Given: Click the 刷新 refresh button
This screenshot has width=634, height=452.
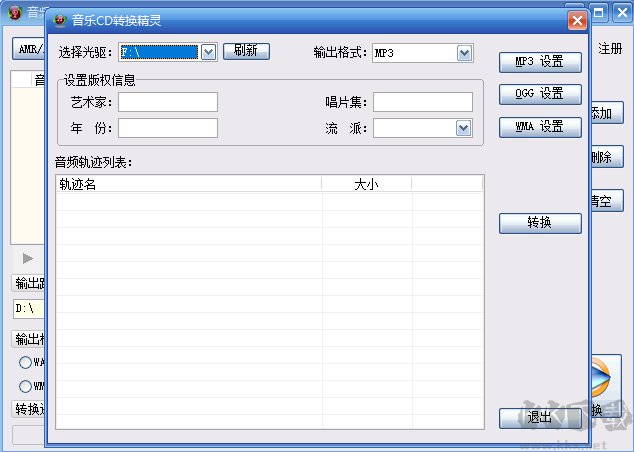Looking at the screenshot, I should click(246, 51).
